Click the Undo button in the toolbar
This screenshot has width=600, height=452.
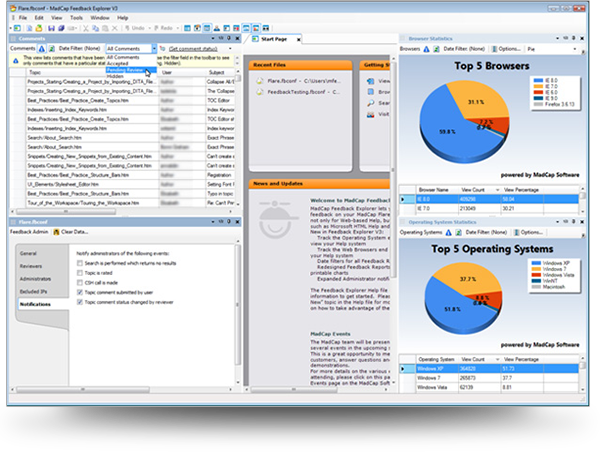click(x=135, y=28)
